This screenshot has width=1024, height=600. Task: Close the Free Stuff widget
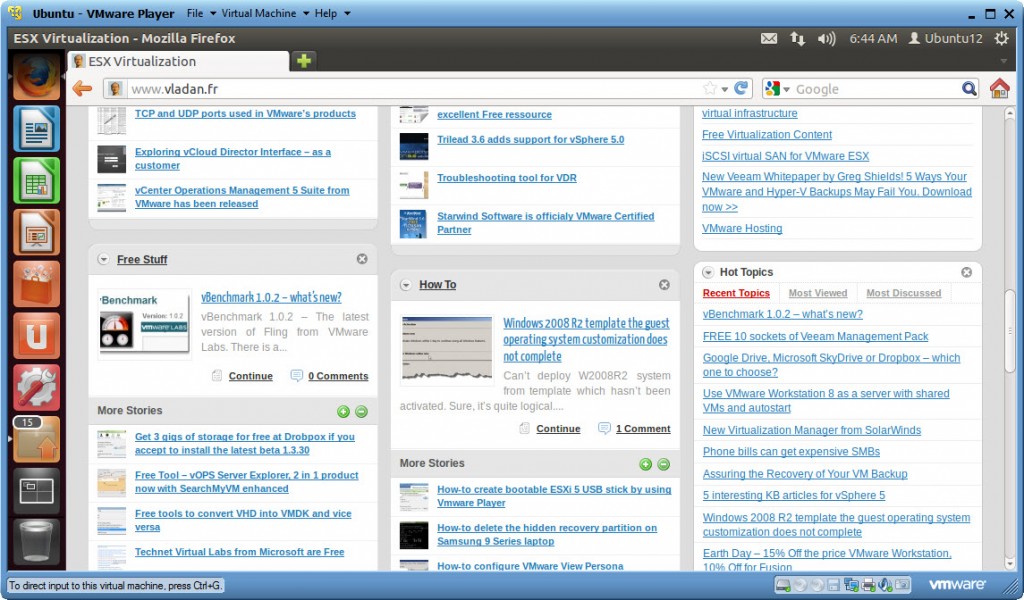click(x=362, y=258)
